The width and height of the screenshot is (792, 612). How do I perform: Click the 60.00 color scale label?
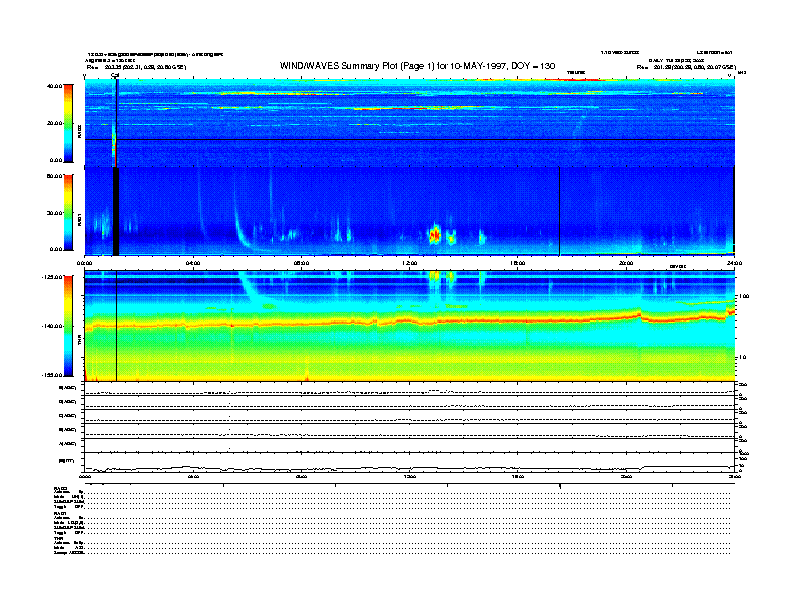pyautogui.click(x=54, y=176)
